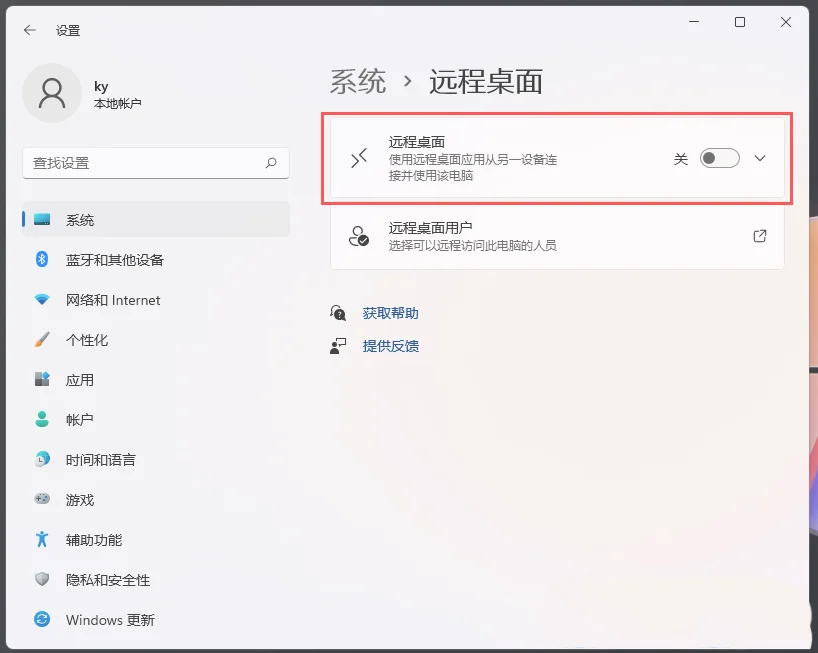Click the 获取帮助 link

point(390,313)
